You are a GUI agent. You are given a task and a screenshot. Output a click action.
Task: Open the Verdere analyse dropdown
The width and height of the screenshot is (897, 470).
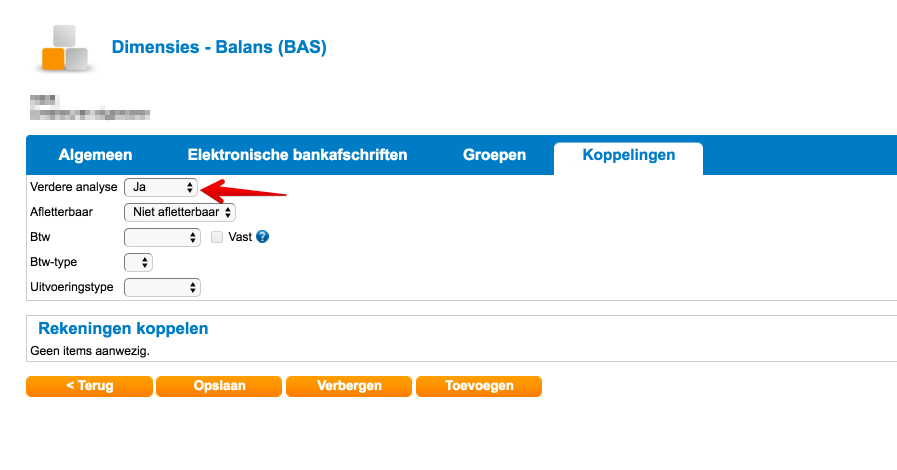point(161,187)
